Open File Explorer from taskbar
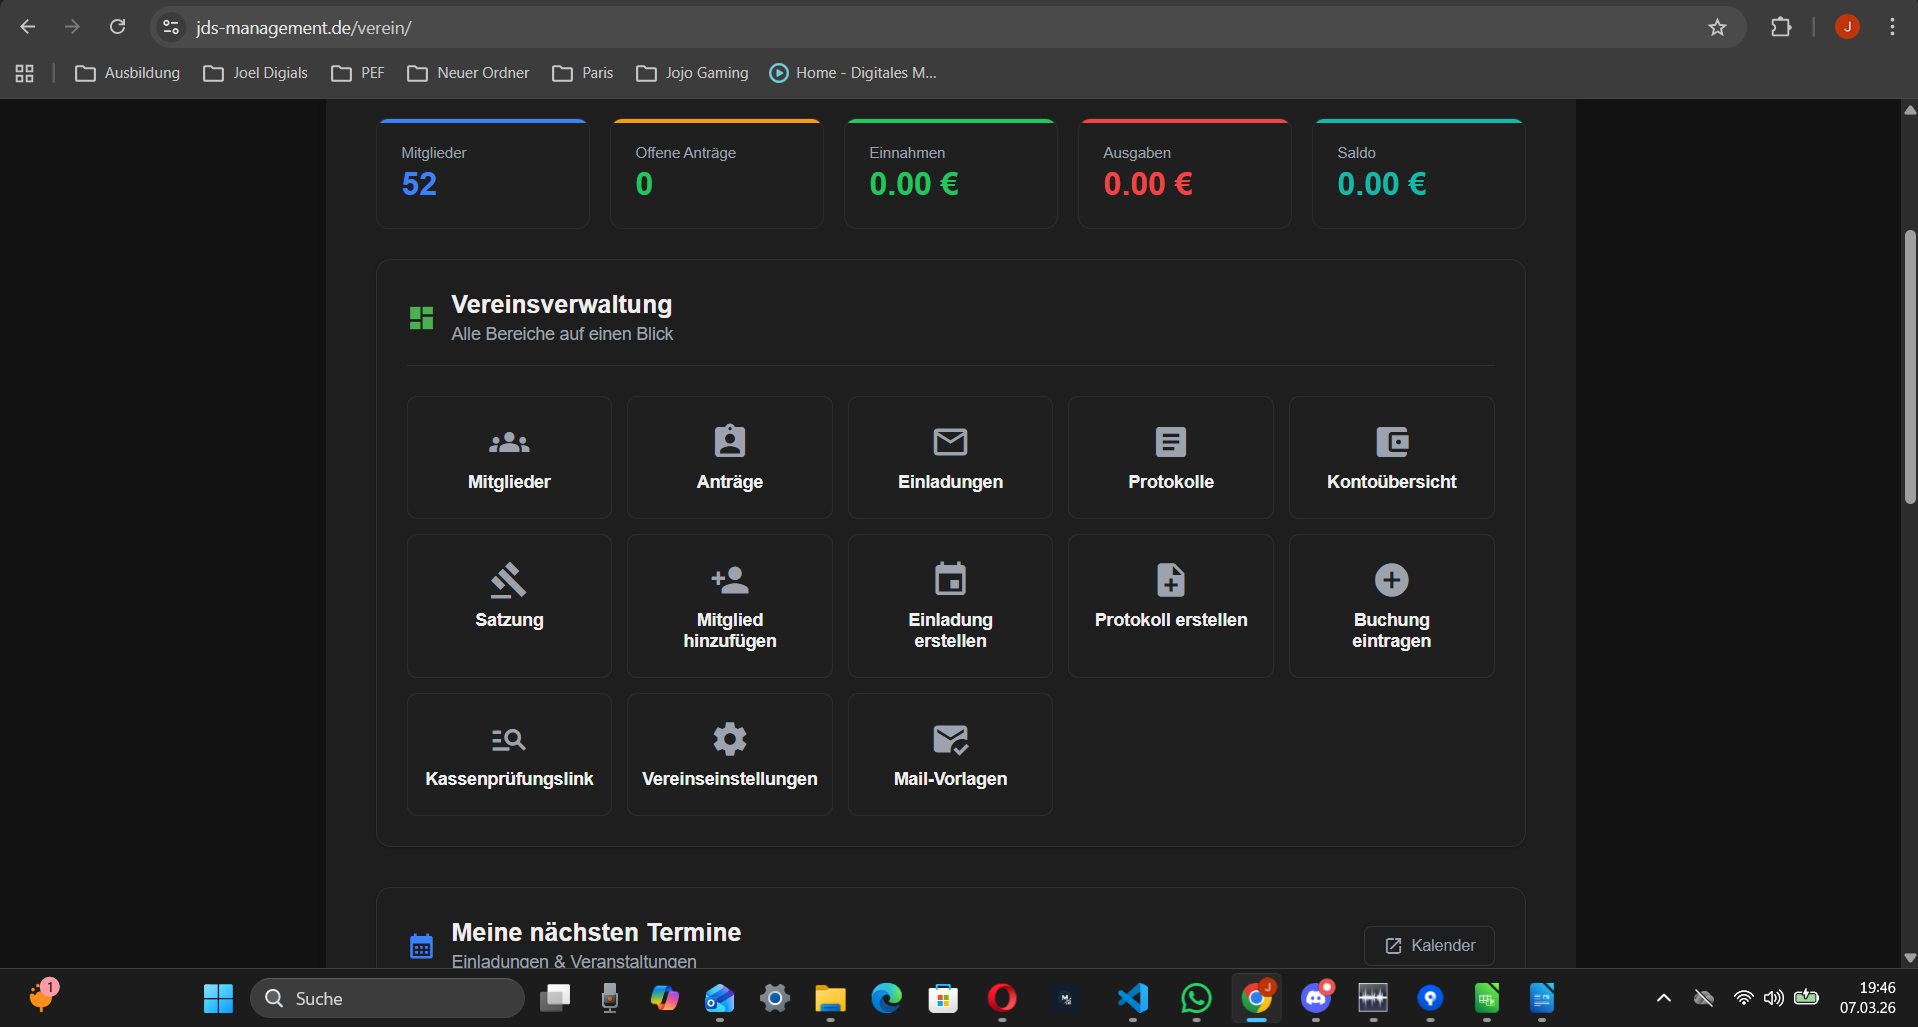Screen dimensions: 1918x1027 [830, 998]
